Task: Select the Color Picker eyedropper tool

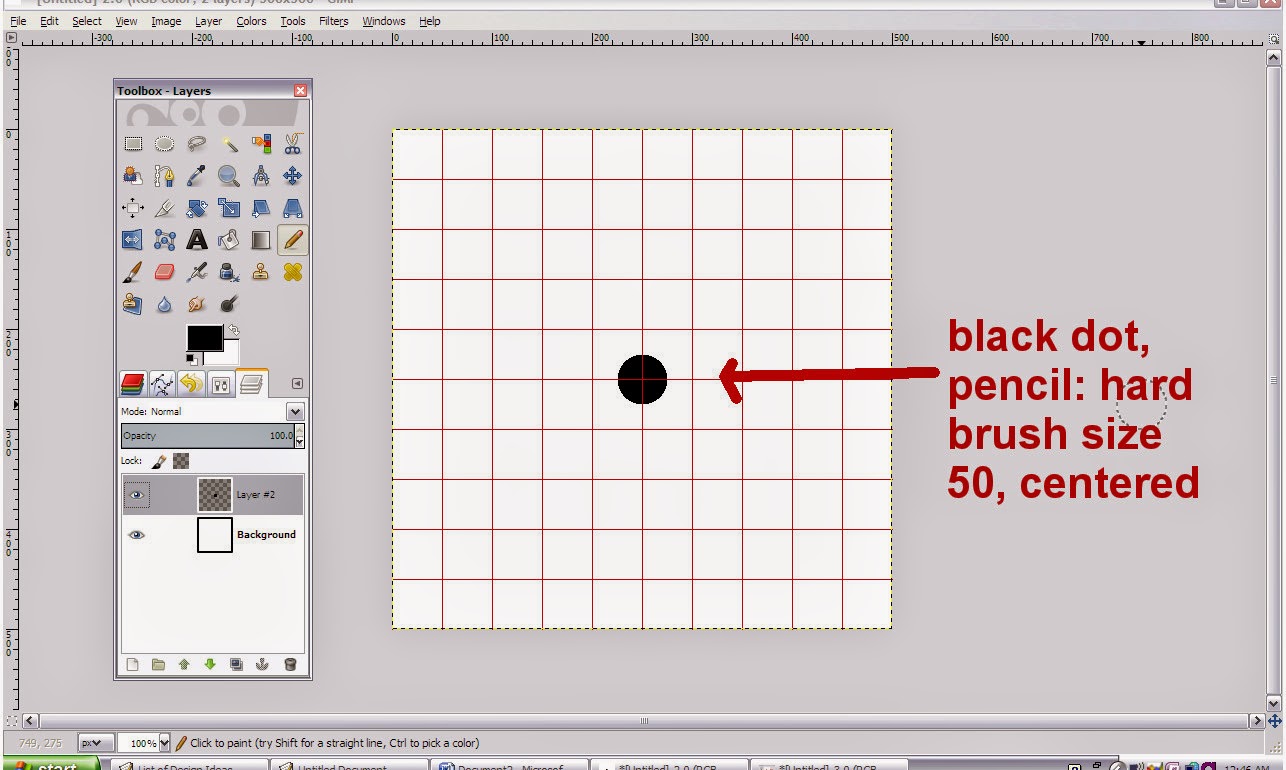Action: (x=197, y=176)
